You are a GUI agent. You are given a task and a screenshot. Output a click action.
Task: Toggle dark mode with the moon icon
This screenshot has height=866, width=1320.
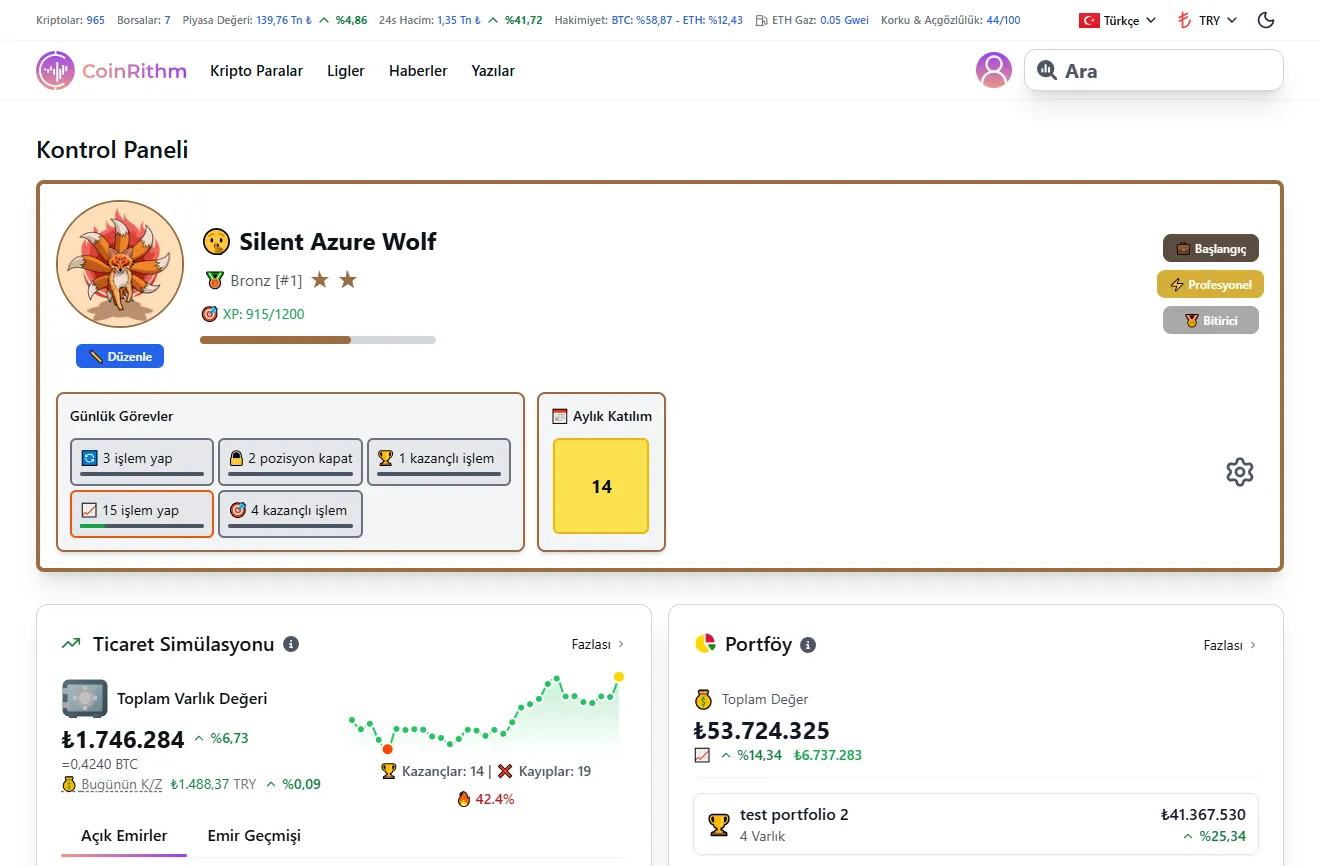pyautogui.click(x=1265, y=19)
